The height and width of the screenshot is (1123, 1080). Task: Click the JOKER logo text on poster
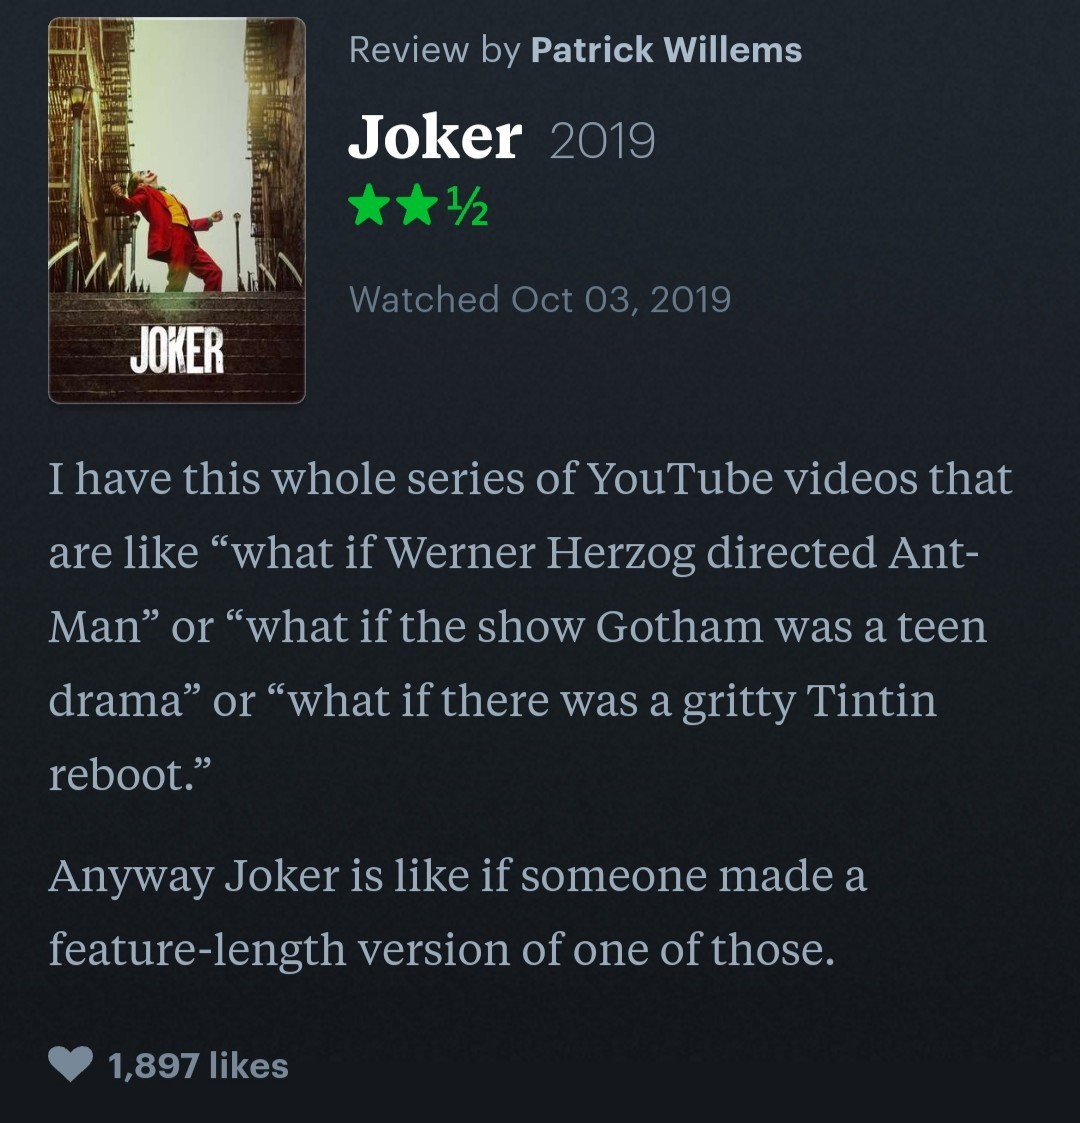177,352
